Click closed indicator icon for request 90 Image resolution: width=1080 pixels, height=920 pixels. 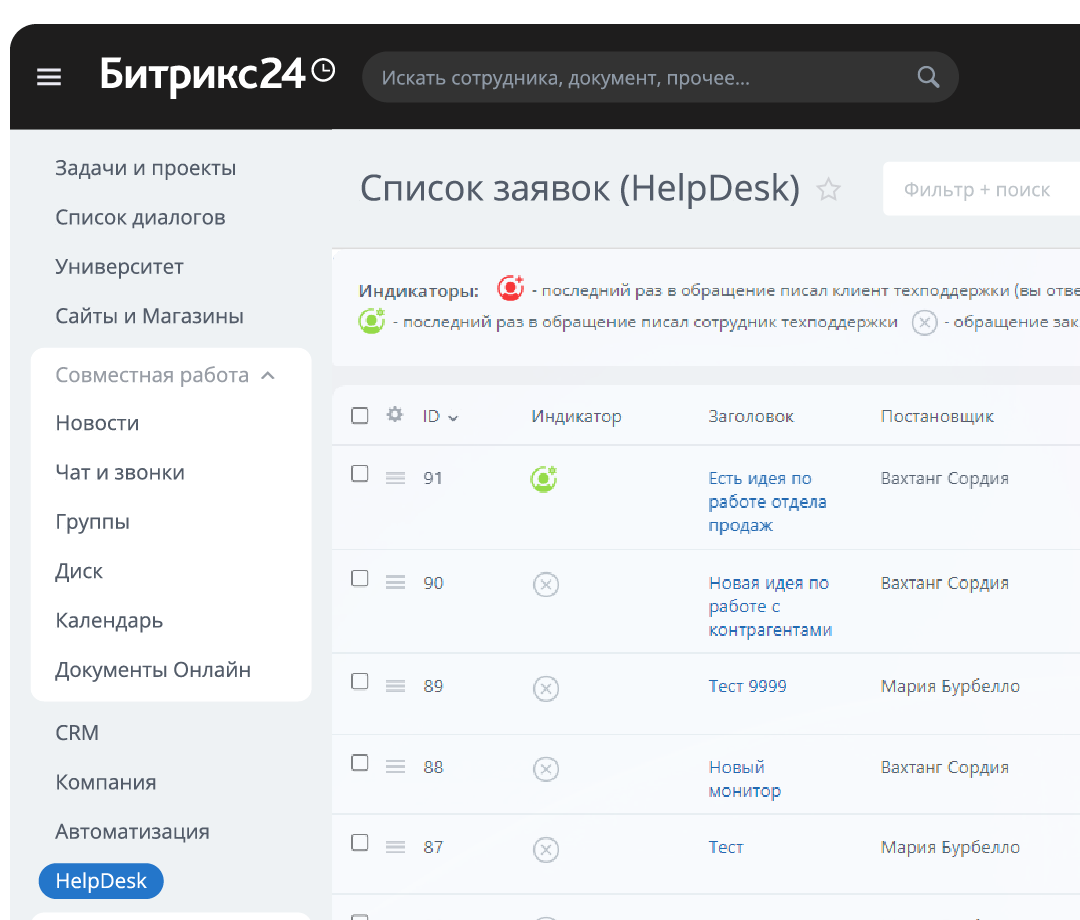point(545,585)
